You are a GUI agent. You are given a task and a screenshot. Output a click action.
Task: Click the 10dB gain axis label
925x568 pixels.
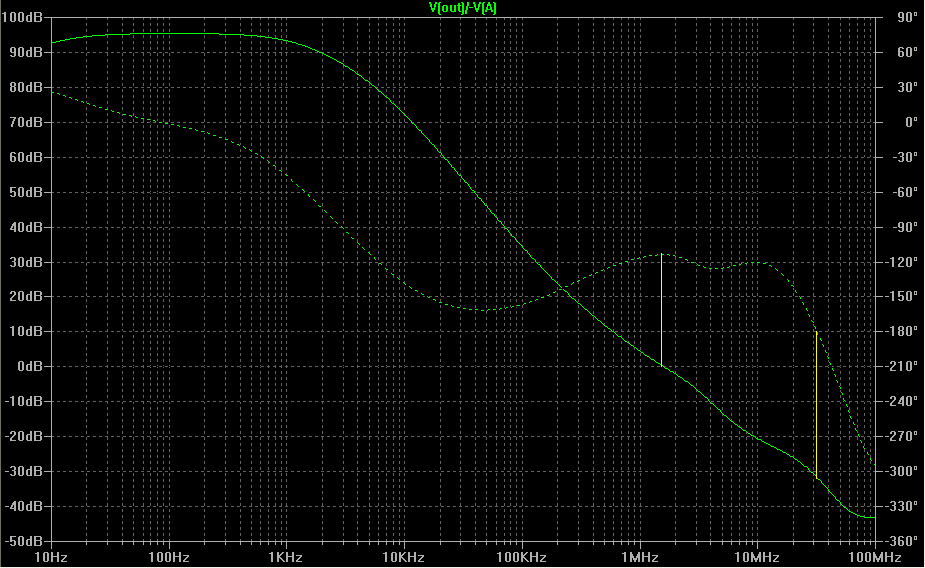coord(26,331)
